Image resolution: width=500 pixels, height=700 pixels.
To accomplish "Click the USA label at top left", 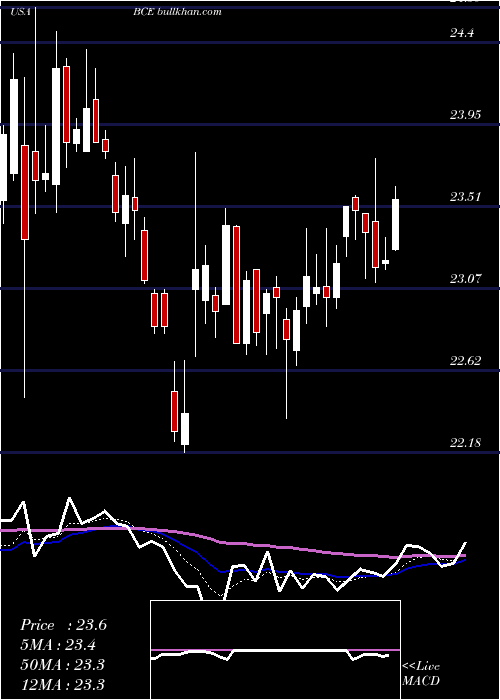I will [x=20, y=12].
